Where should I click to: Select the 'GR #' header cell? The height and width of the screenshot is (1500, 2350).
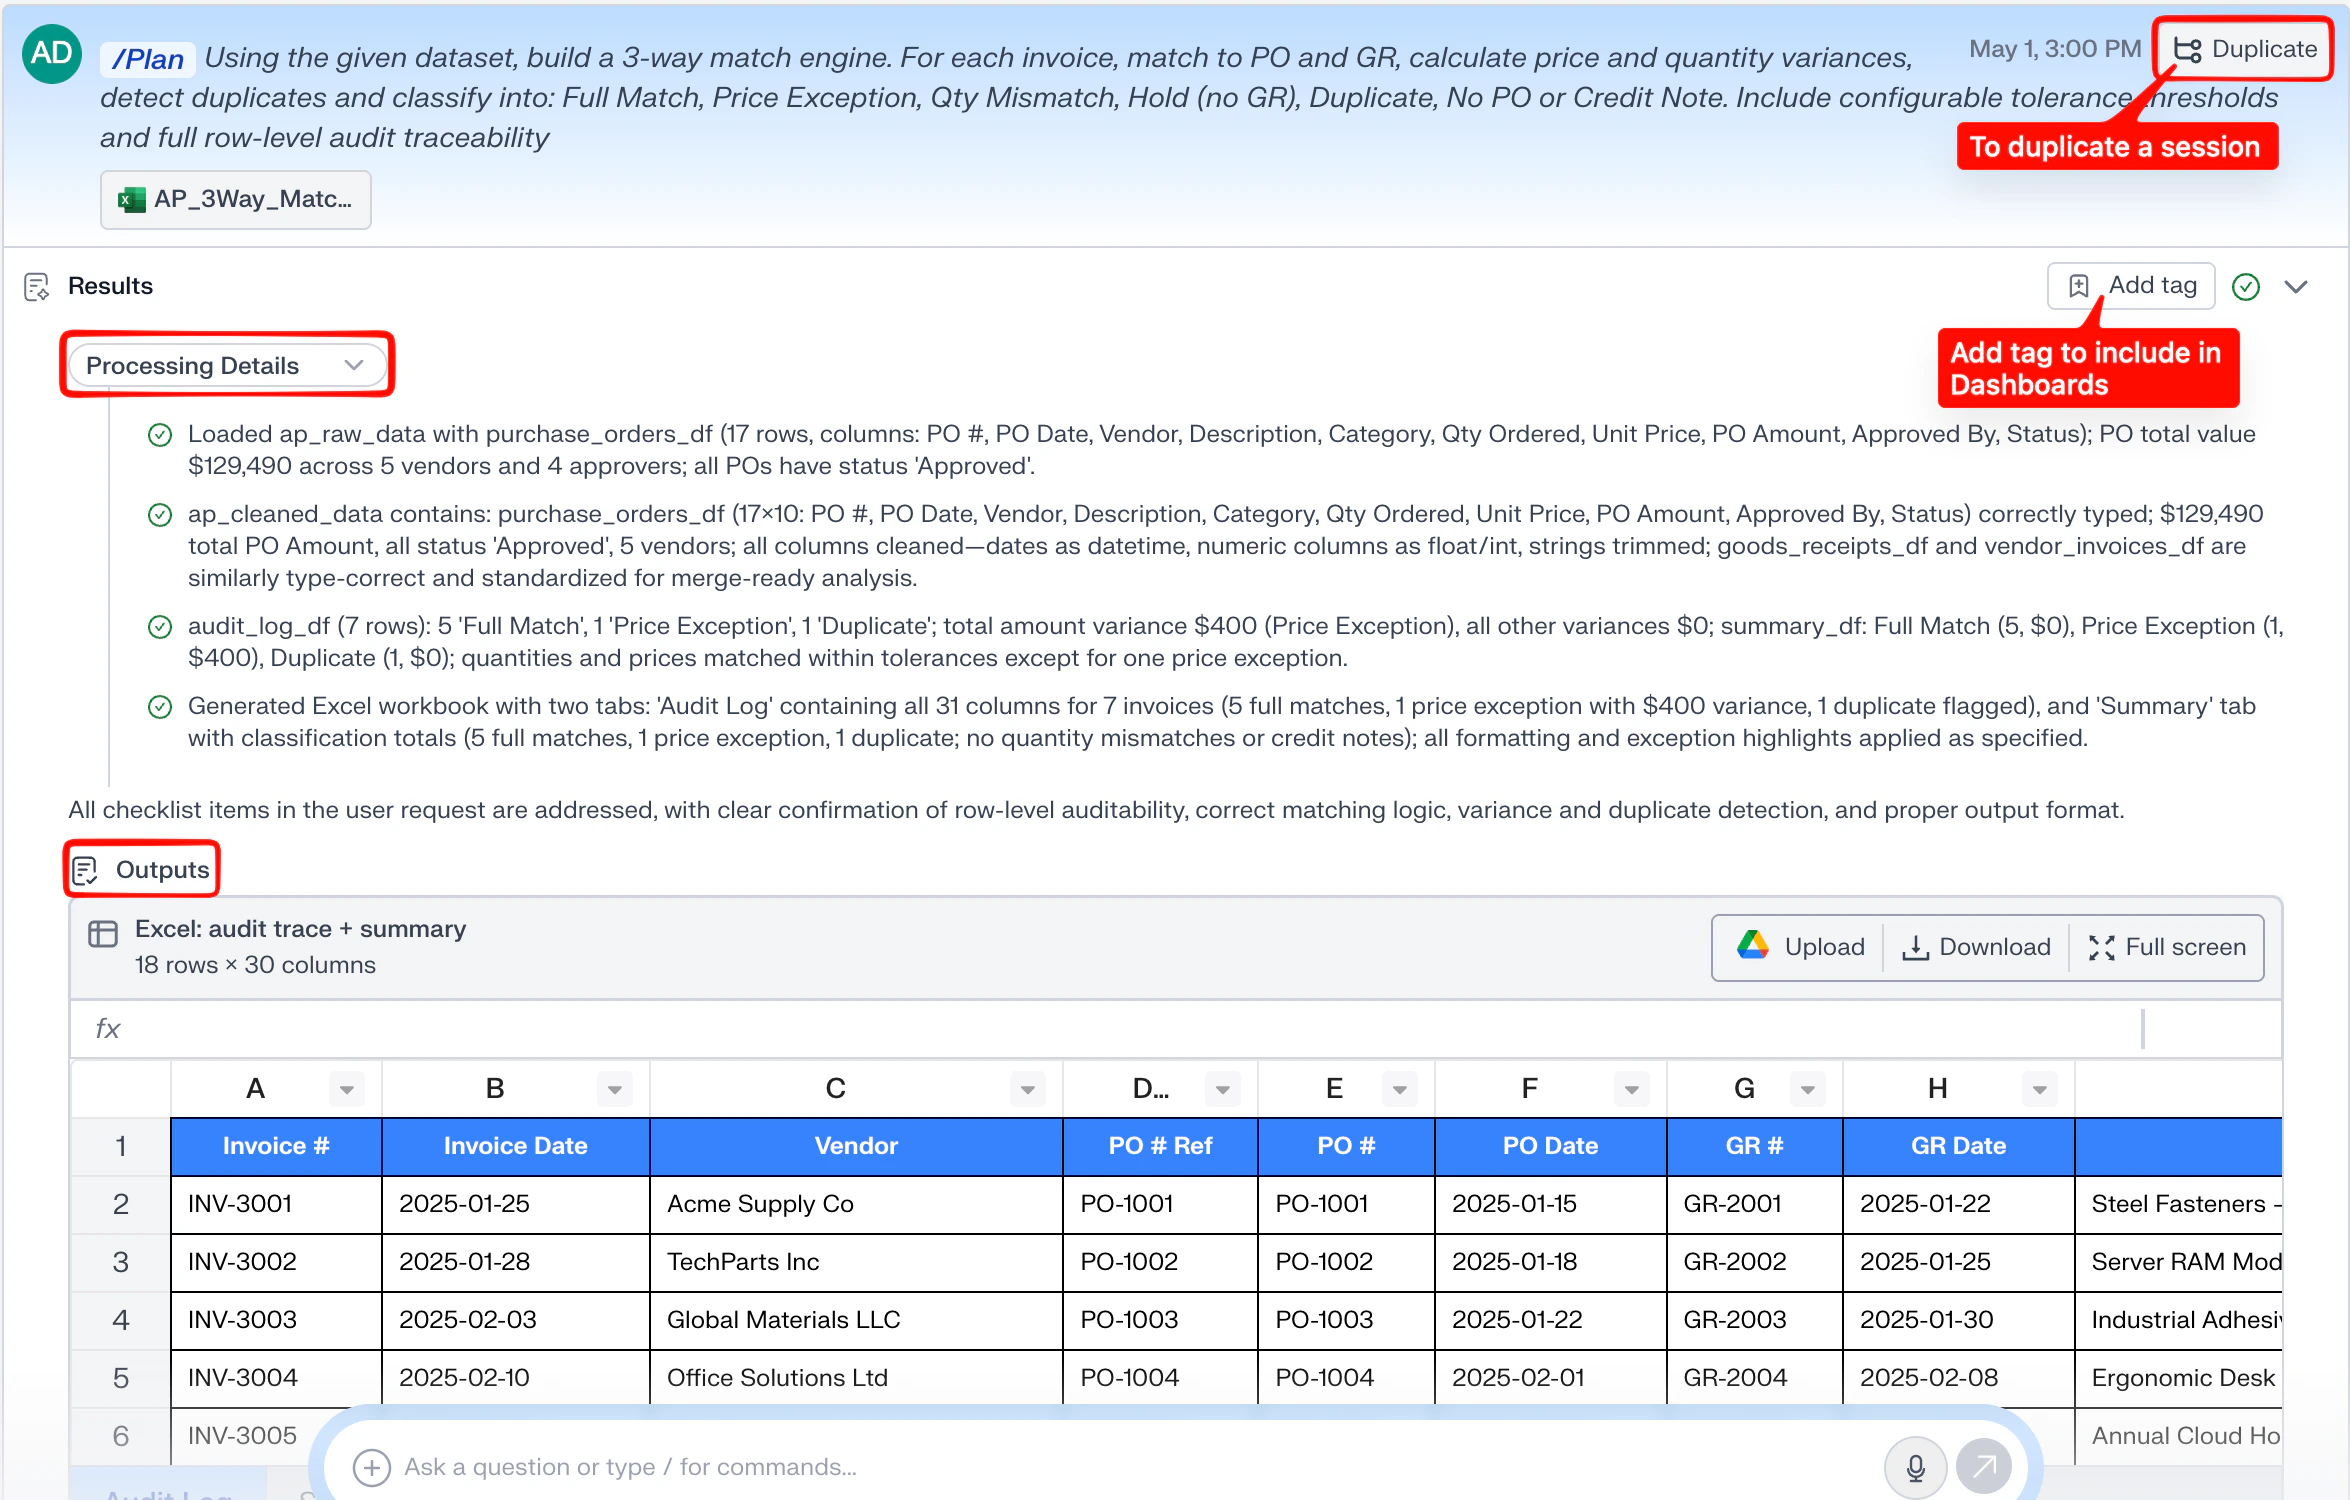pos(1754,1146)
